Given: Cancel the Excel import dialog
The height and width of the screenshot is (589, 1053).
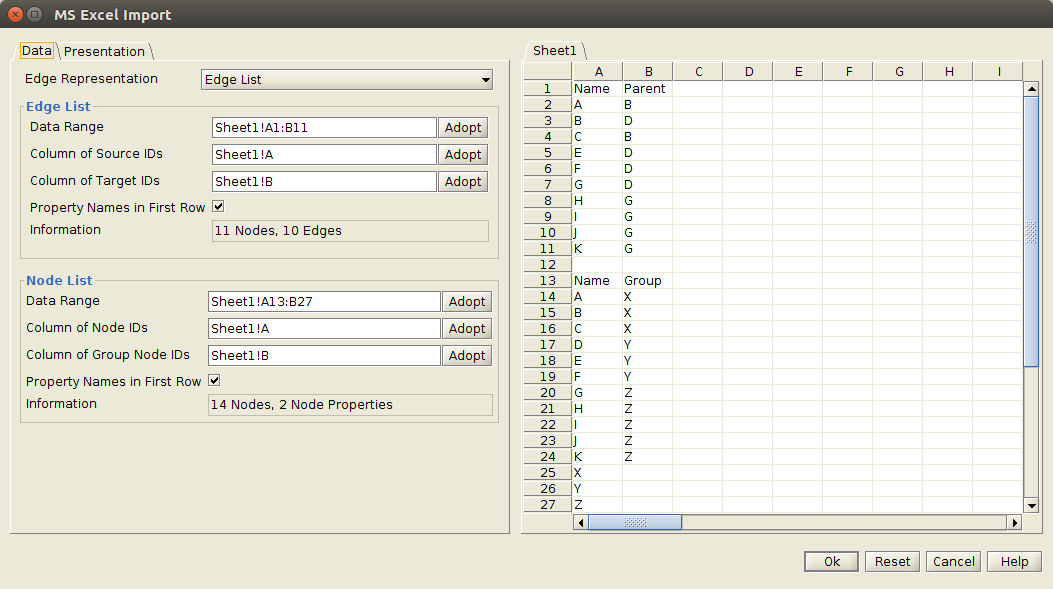Looking at the screenshot, I should 954,561.
